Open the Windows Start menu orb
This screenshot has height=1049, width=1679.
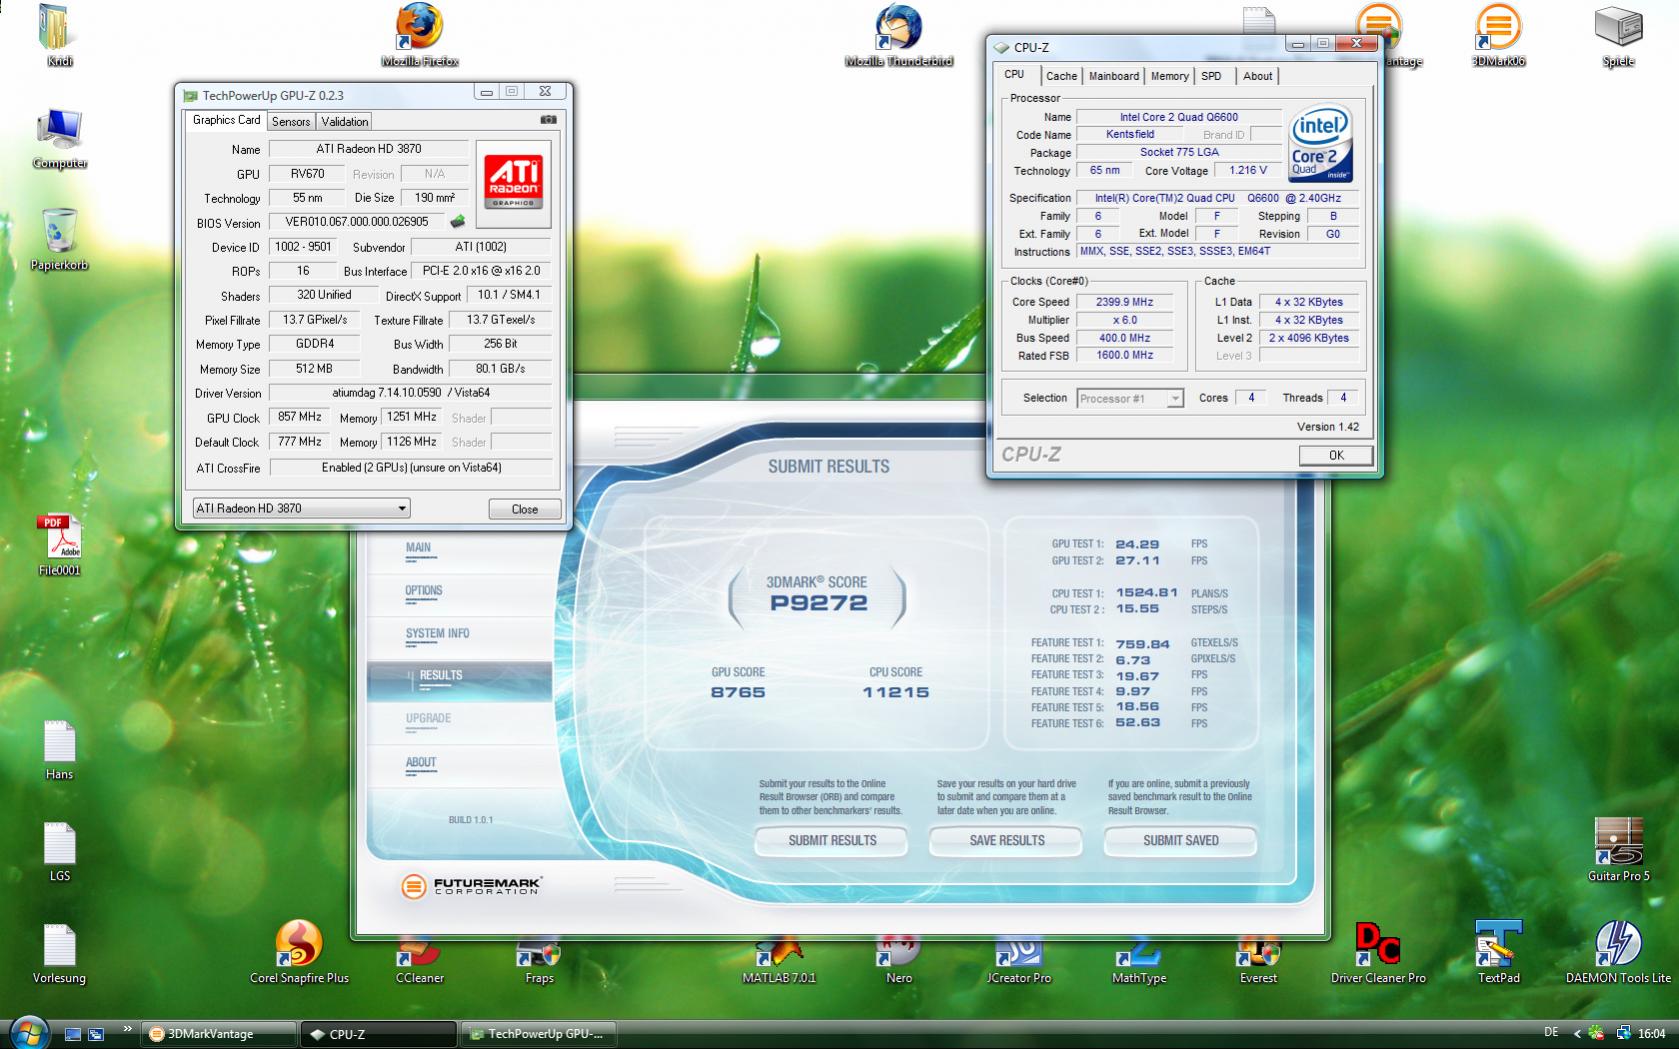click(x=29, y=1032)
